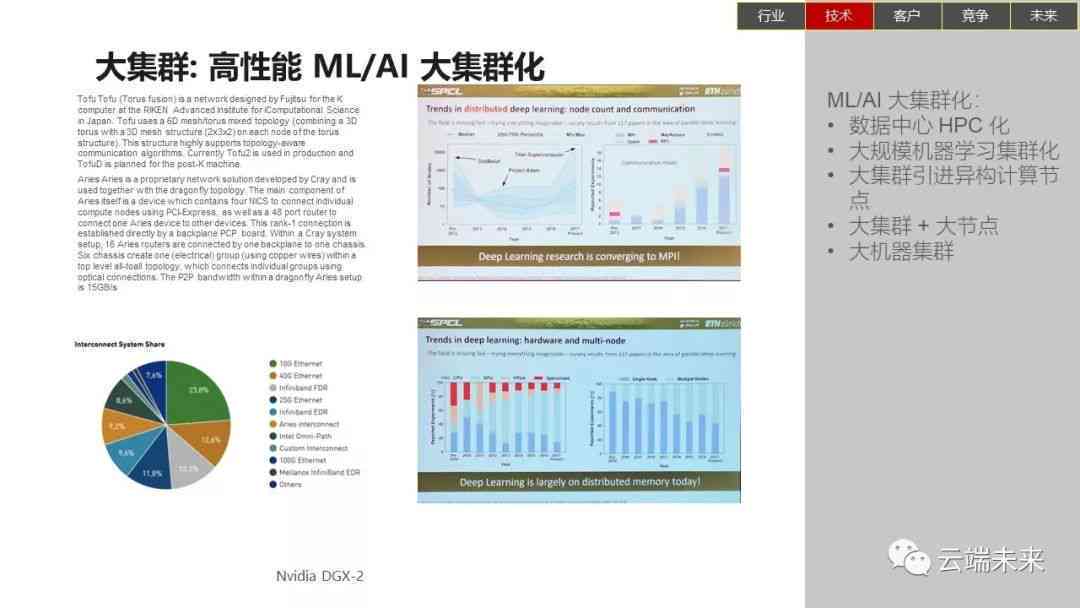The width and height of the screenshot is (1080, 608).
Task: Open the 未来 tab
Action: [1043, 16]
